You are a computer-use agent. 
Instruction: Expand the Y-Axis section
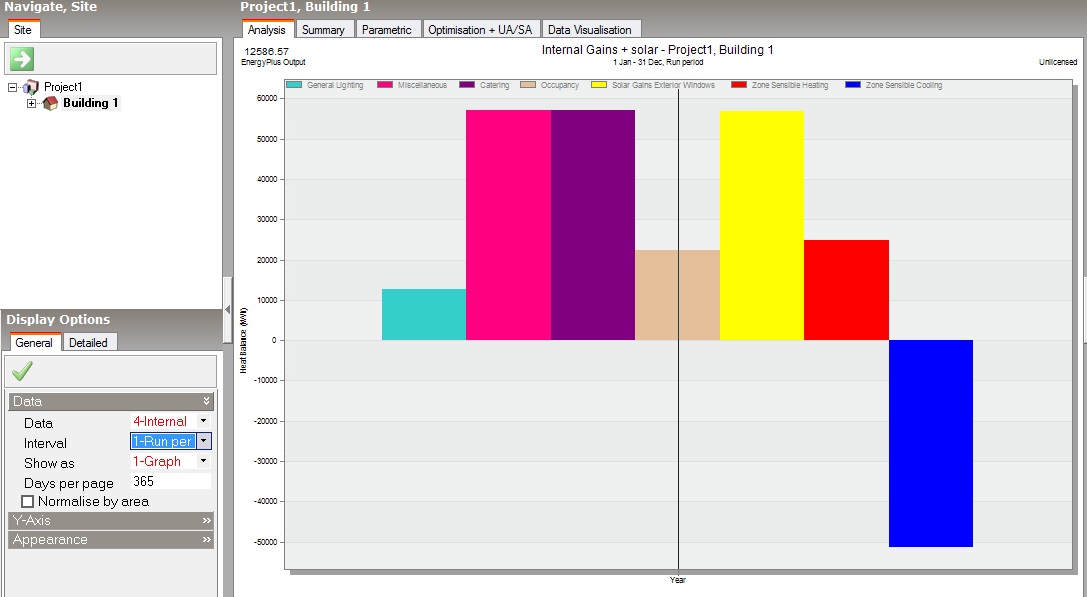111,520
